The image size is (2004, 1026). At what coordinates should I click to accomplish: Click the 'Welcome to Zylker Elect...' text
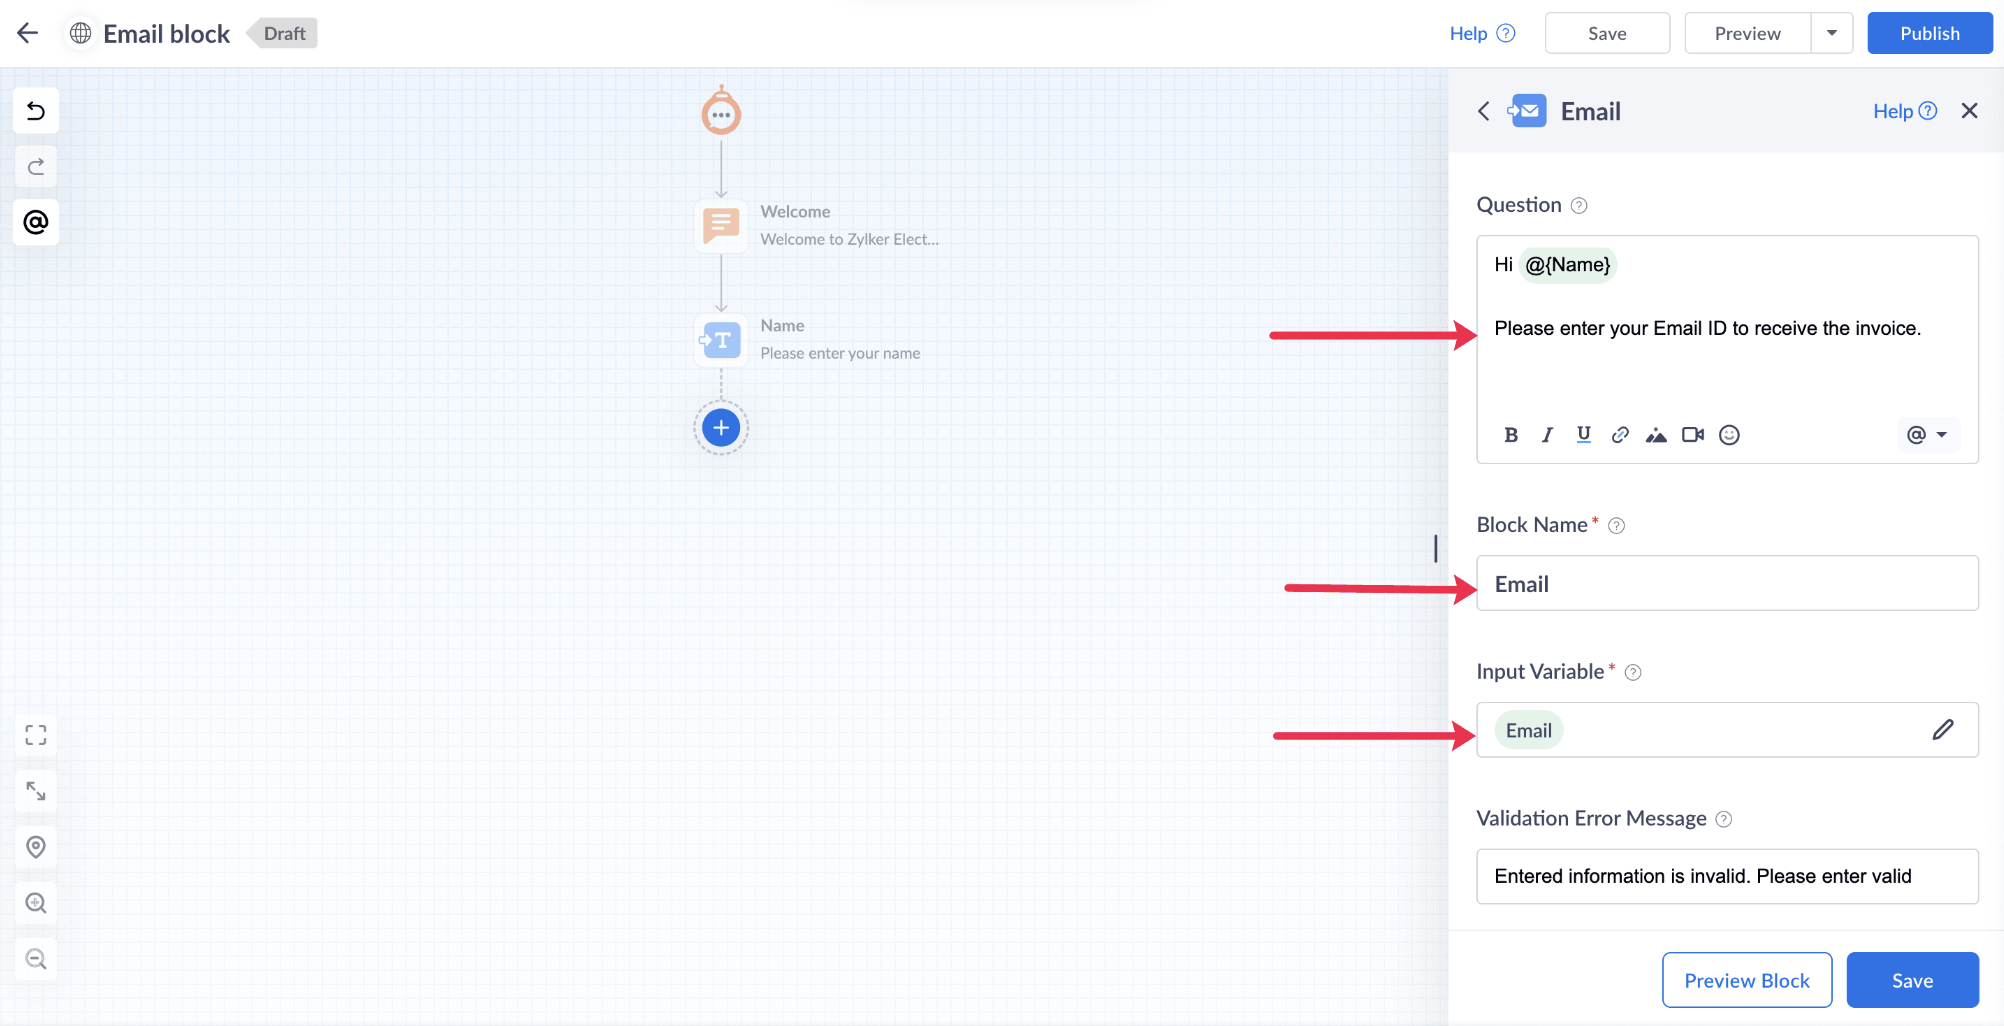coord(849,239)
